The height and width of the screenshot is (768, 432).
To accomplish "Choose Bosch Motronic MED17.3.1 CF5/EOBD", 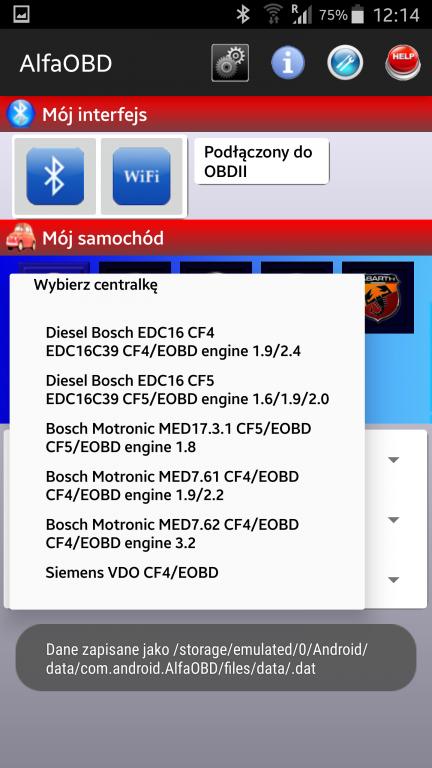I will coord(187,438).
